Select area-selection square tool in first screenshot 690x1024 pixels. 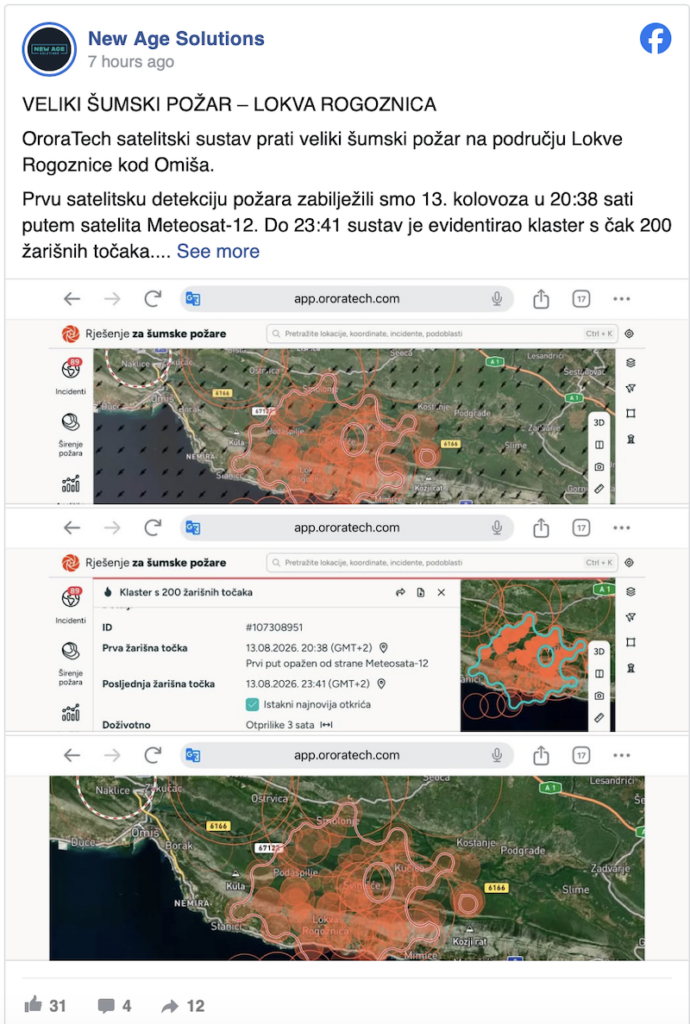pos(631,413)
